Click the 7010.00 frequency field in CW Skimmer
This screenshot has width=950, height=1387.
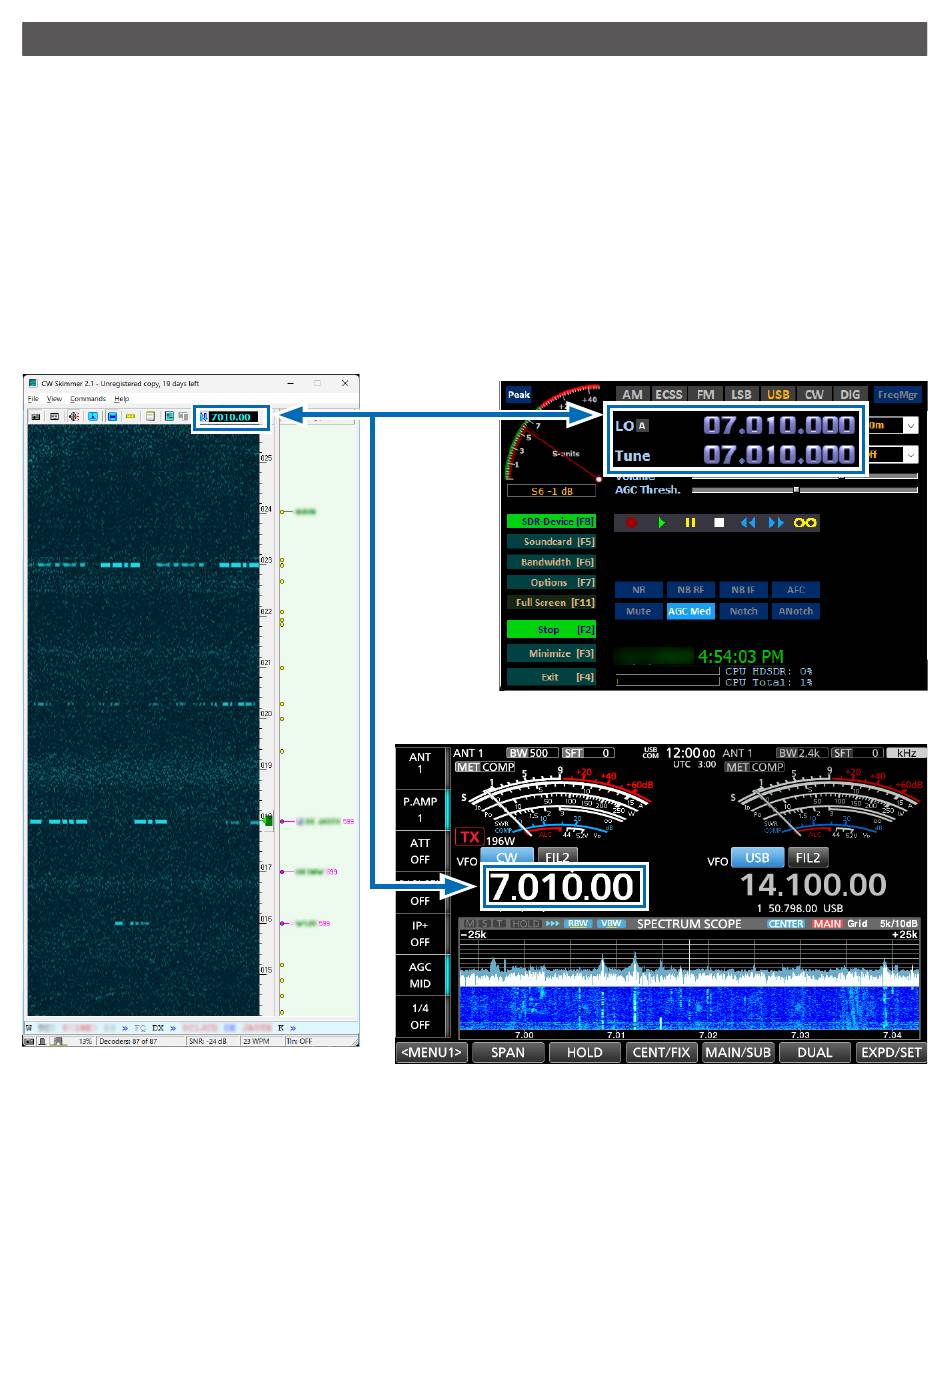pyautogui.click(x=233, y=417)
